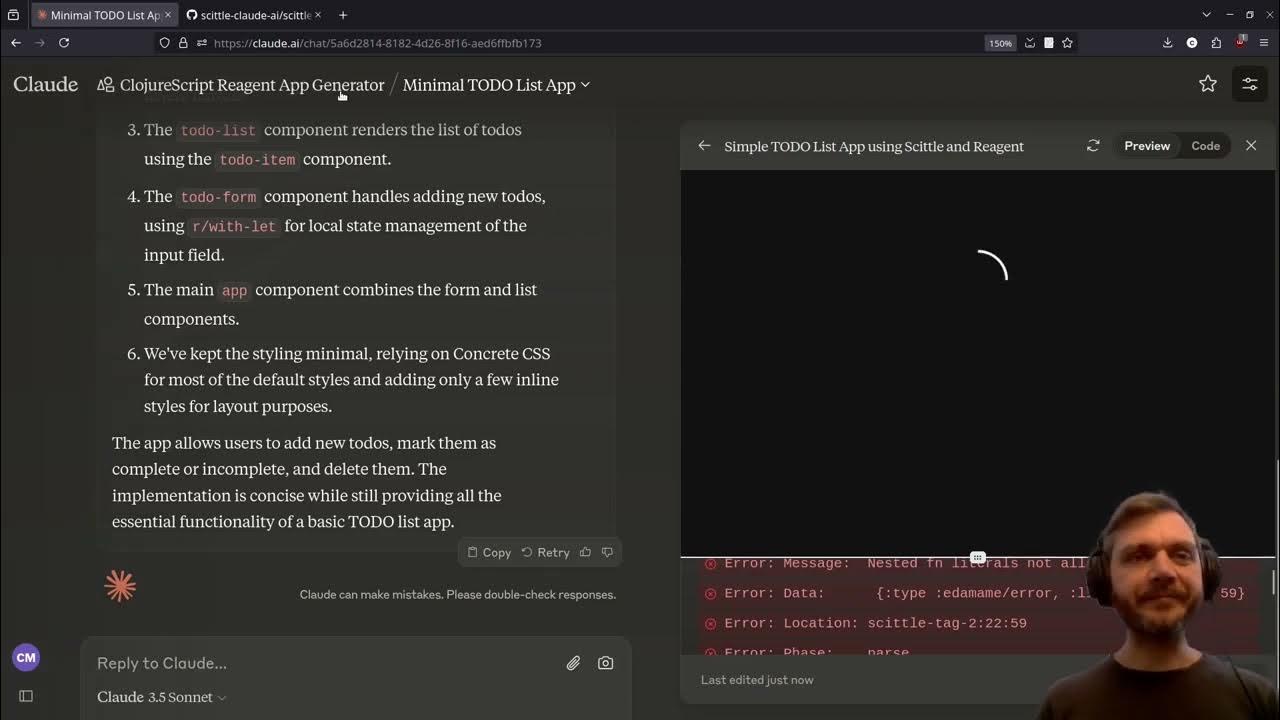1280x720 pixels.
Task: Switch artifact to Preview view
Action: coord(1147,146)
